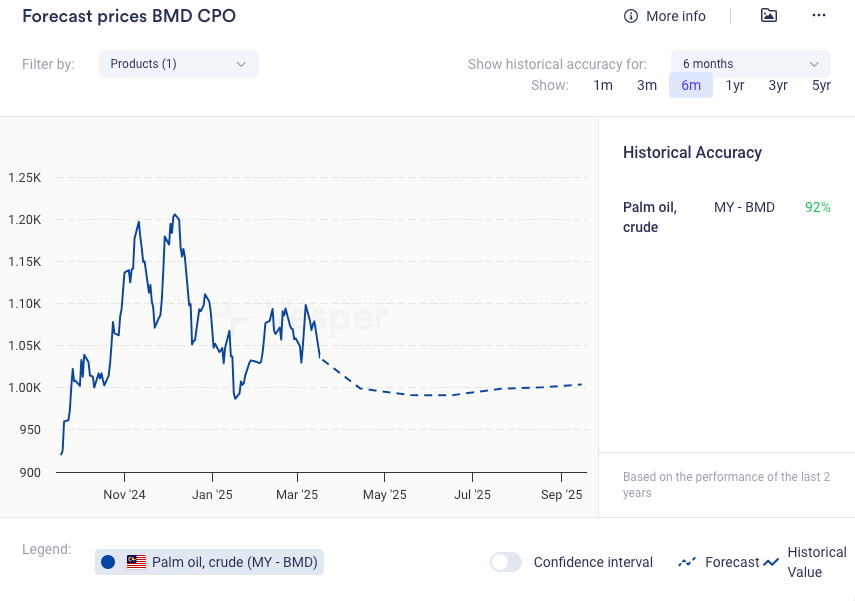Select the 1m time range
The image size is (855, 601).
[603, 85]
